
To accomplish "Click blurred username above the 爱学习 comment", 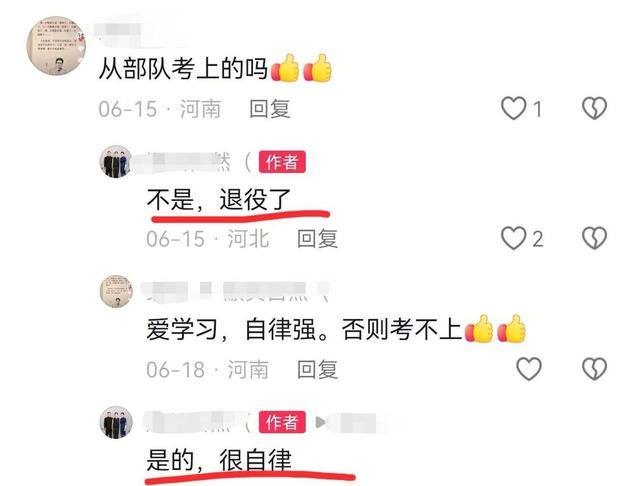I will tap(235, 290).
